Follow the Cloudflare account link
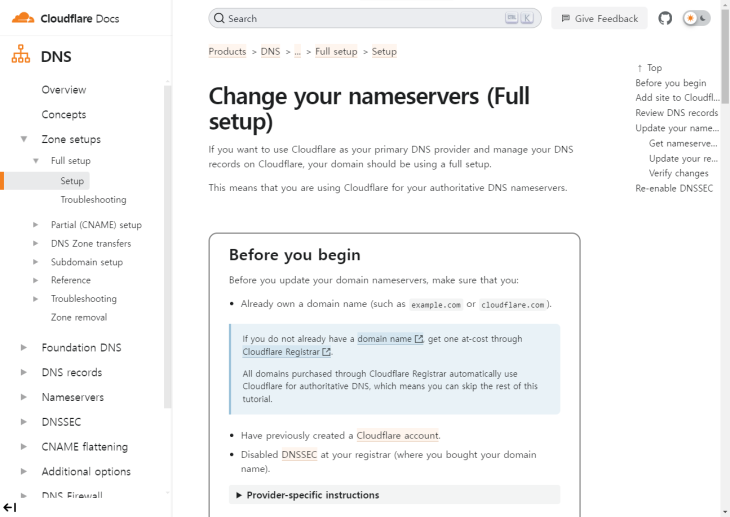This screenshot has width=730, height=517. 398,435
